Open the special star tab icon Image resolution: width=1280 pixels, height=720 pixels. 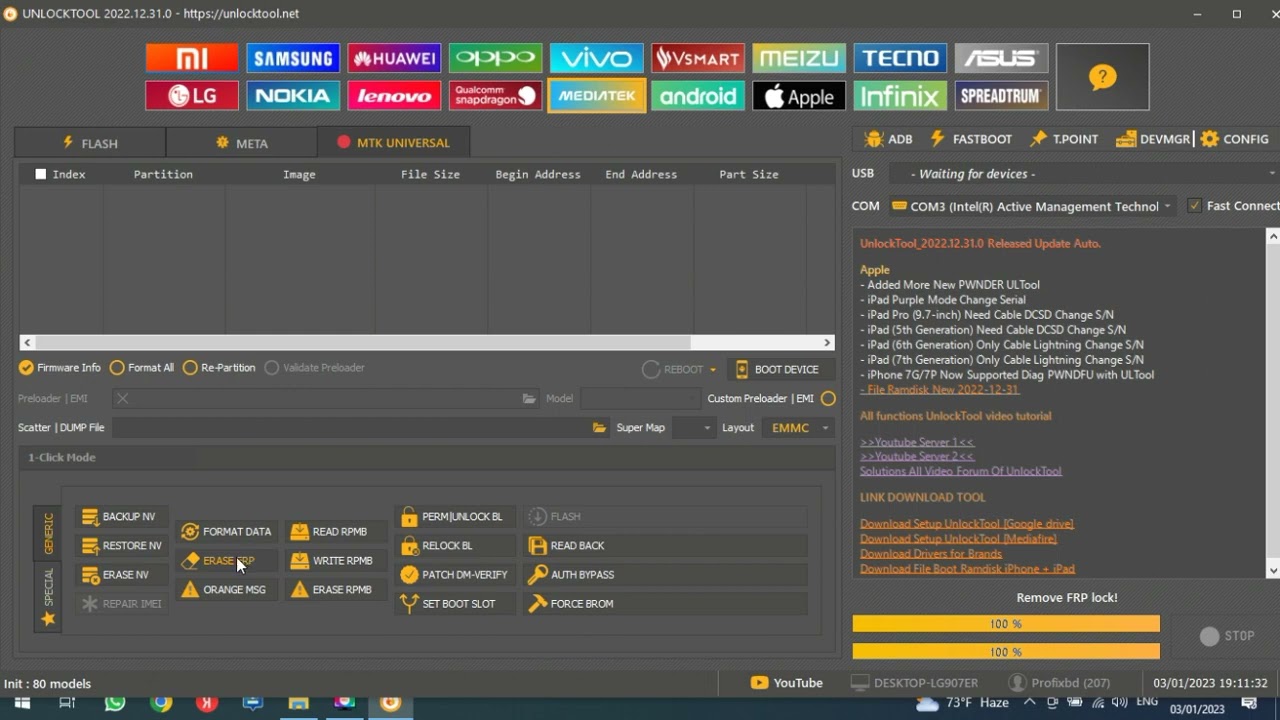[x=47, y=619]
